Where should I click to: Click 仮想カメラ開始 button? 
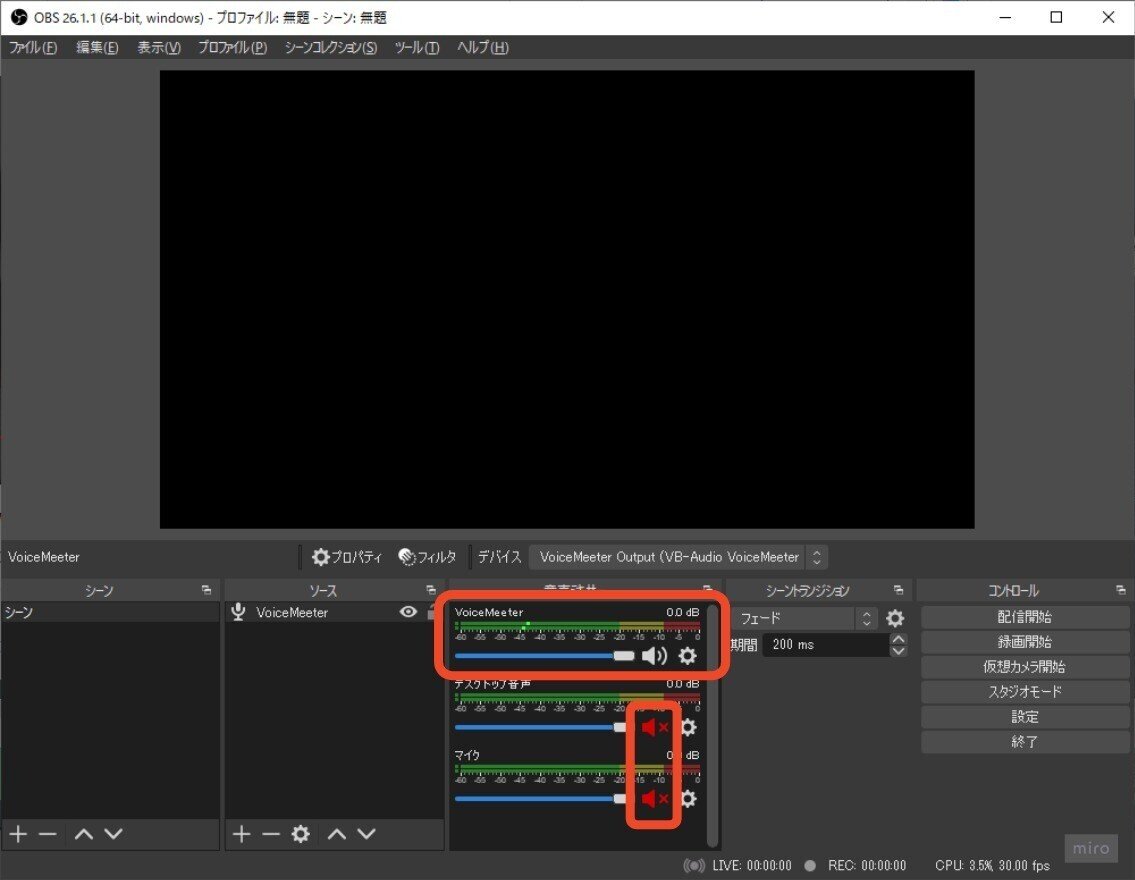pos(1024,667)
